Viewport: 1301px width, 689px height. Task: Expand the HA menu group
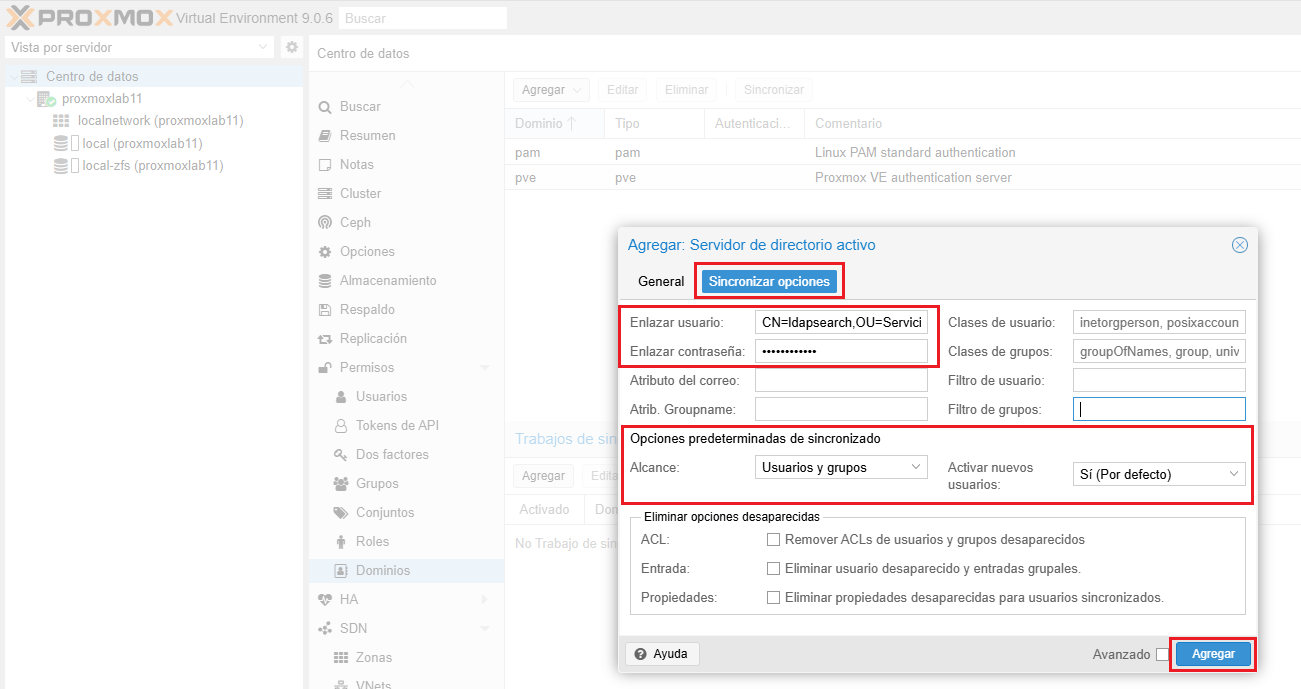[485, 599]
